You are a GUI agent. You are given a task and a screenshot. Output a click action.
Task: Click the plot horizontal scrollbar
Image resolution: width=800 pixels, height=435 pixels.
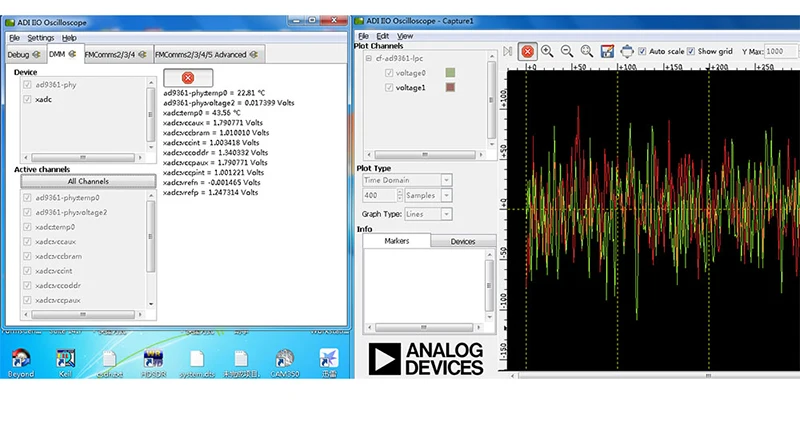point(655,375)
